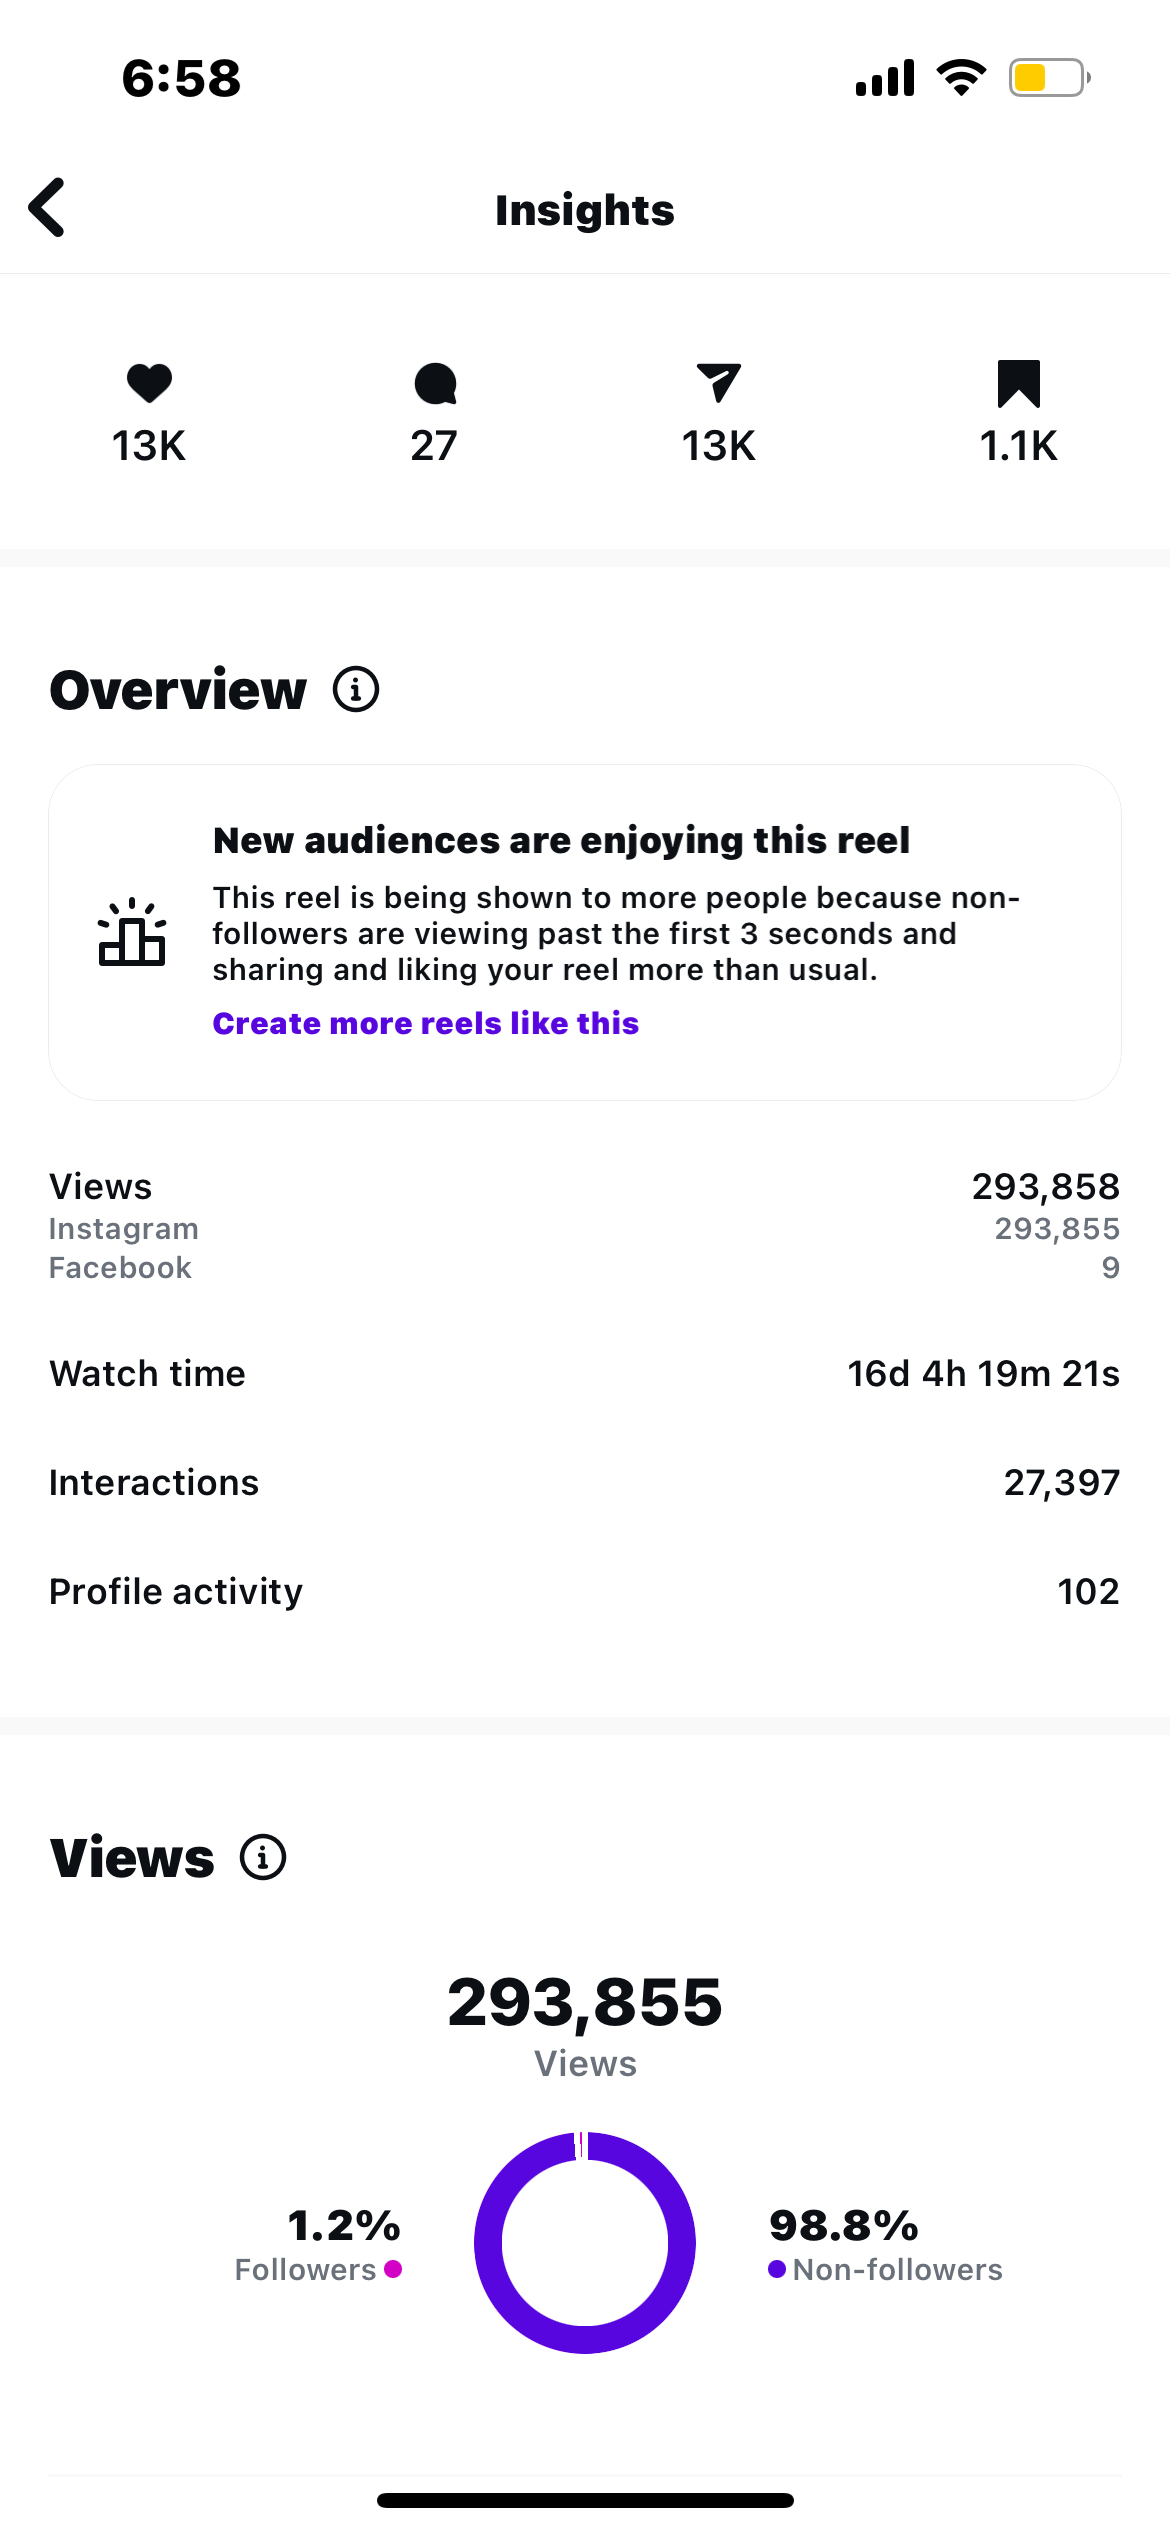This screenshot has height=2532, width=1170.
Task: Tap the comments bubble icon
Action: tap(435, 384)
